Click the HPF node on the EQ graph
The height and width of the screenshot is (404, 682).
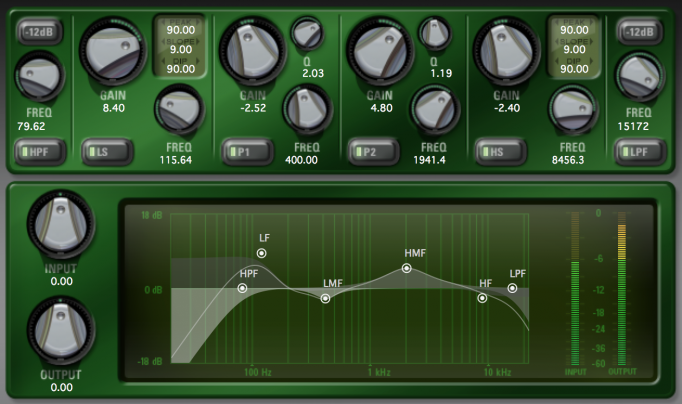click(x=242, y=288)
